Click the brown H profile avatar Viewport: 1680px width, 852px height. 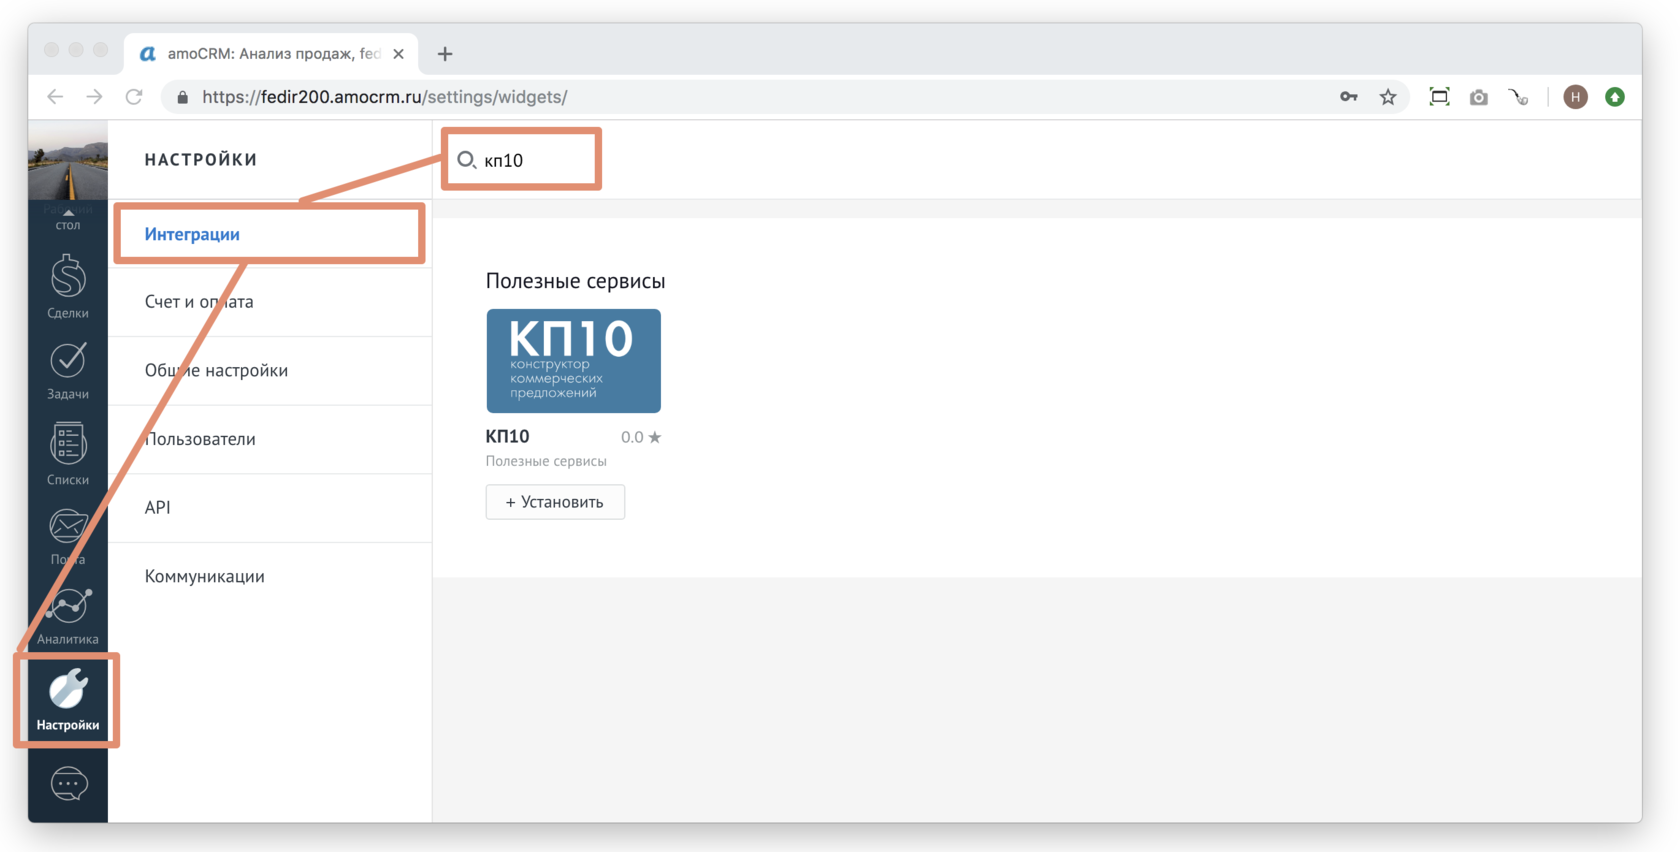tap(1576, 97)
